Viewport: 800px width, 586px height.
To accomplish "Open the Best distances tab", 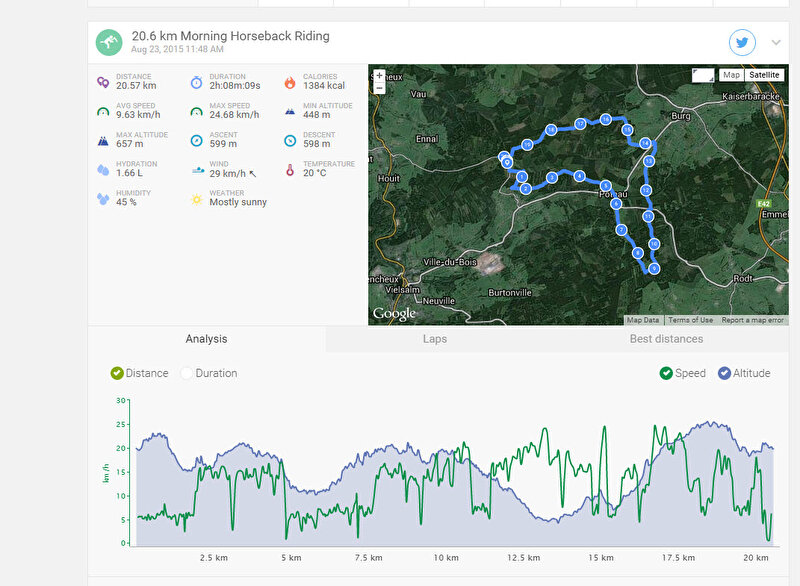I will 666,339.
